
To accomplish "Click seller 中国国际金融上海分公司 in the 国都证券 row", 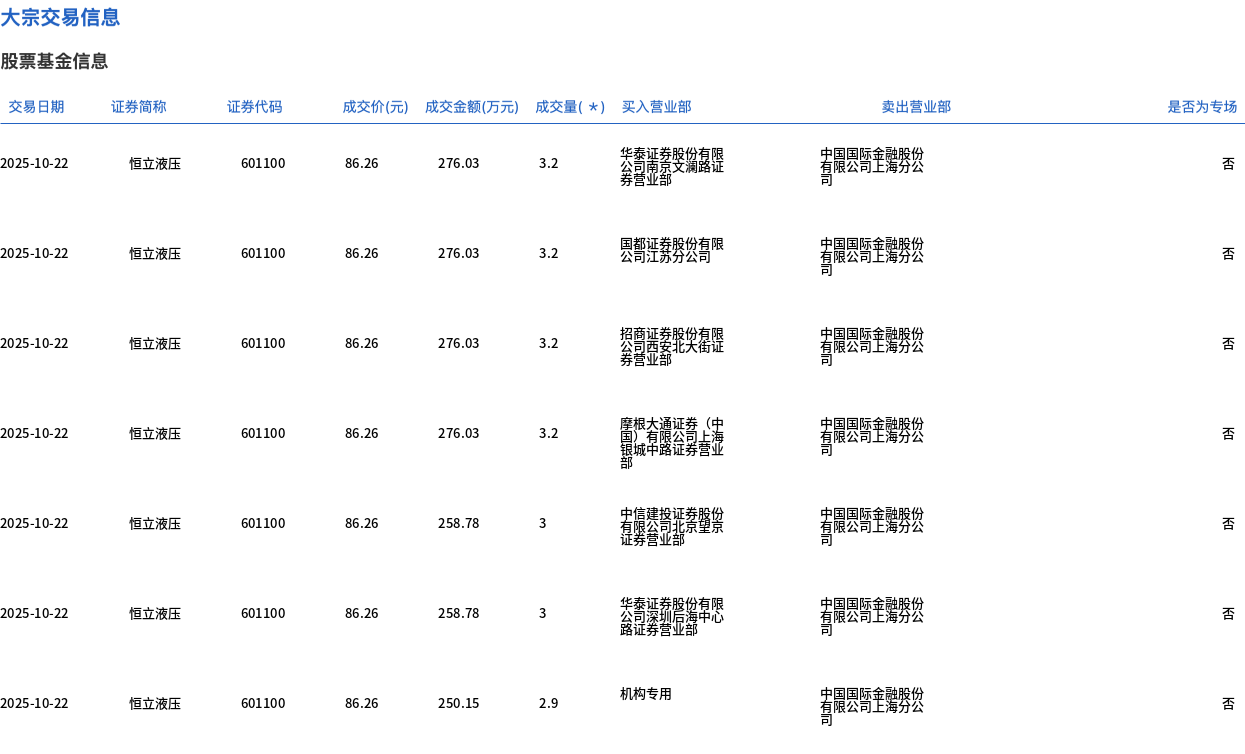I will [872, 257].
